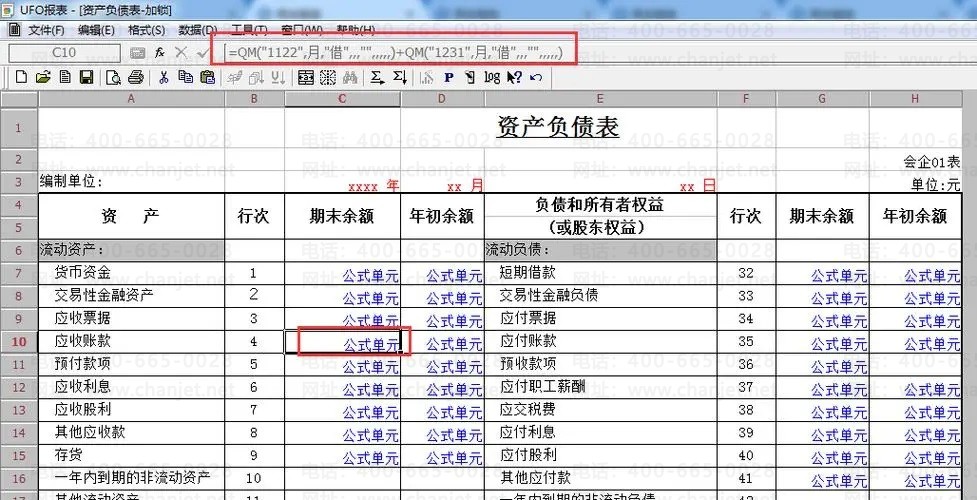The width and height of the screenshot is (977, 500).
Task: Select column H header
Action: click(915, 99)
